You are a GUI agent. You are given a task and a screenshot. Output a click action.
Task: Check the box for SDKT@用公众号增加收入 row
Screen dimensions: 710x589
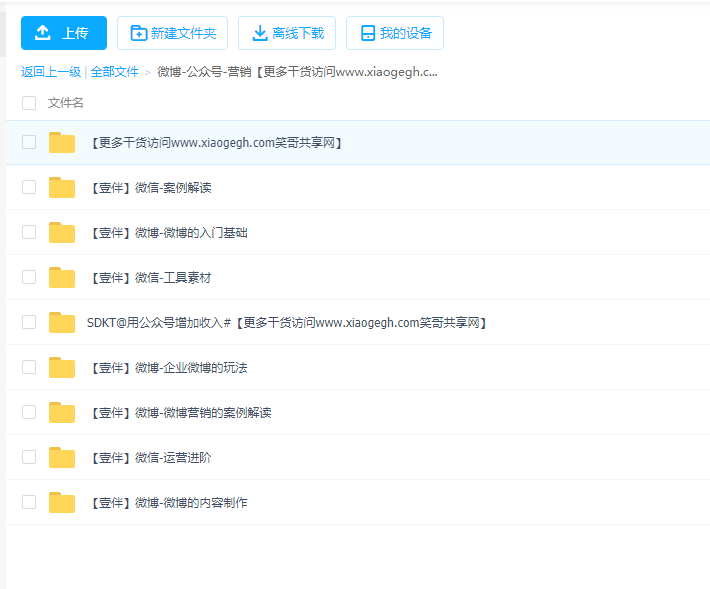click(29, 322)
